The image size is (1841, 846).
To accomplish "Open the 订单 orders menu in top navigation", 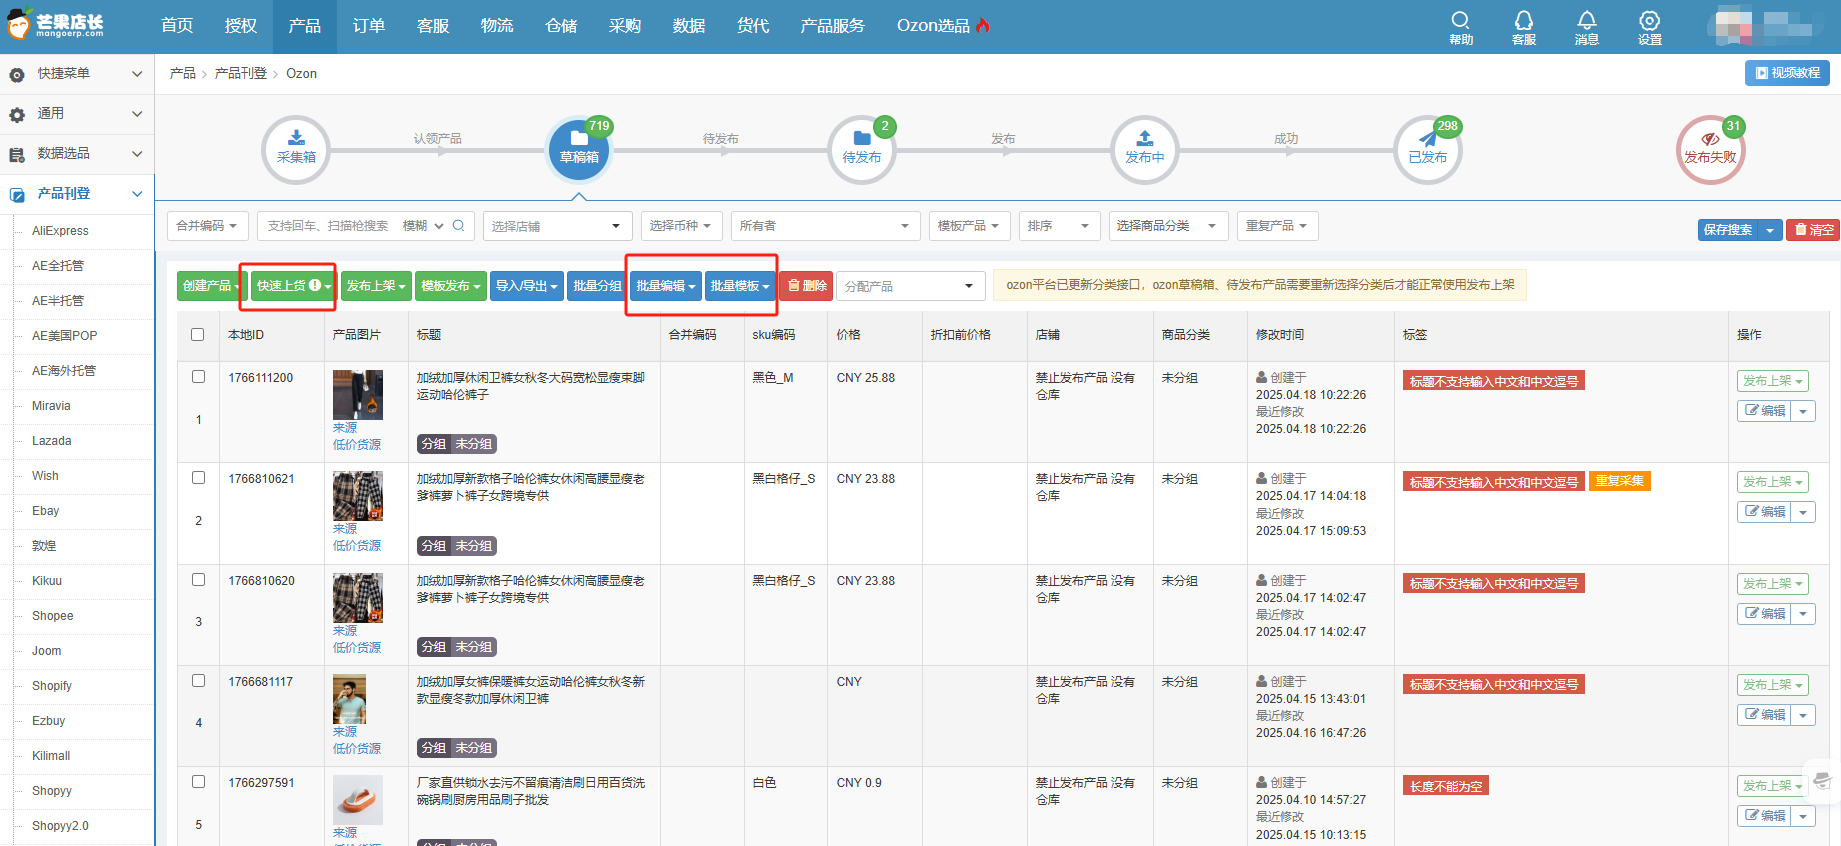I will 368,26.
